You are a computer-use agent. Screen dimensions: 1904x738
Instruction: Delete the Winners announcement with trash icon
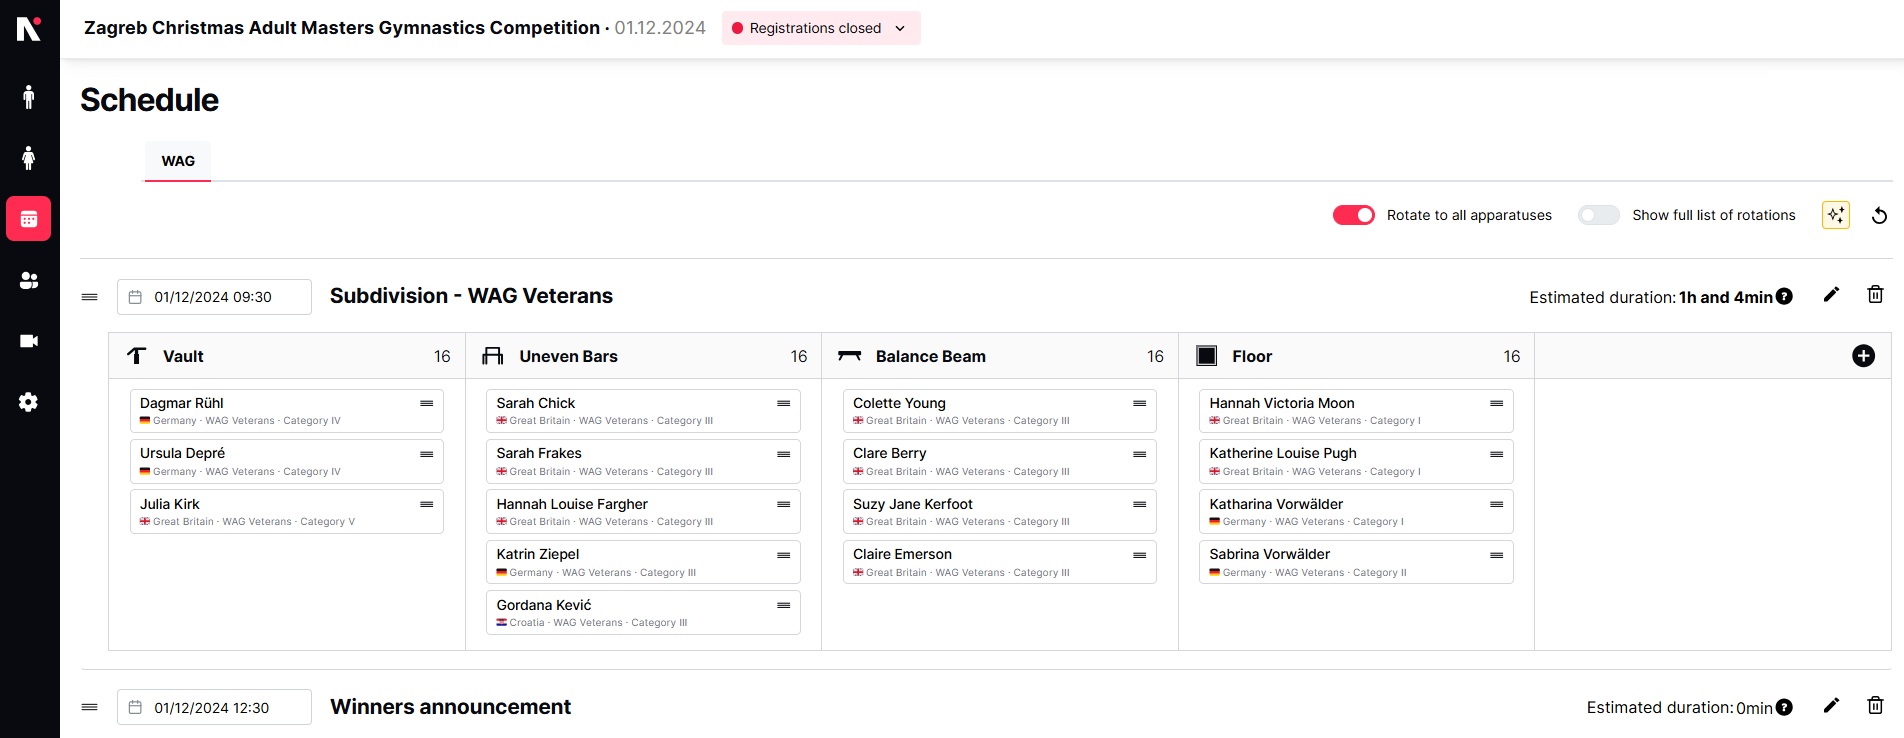point(1875,706)
